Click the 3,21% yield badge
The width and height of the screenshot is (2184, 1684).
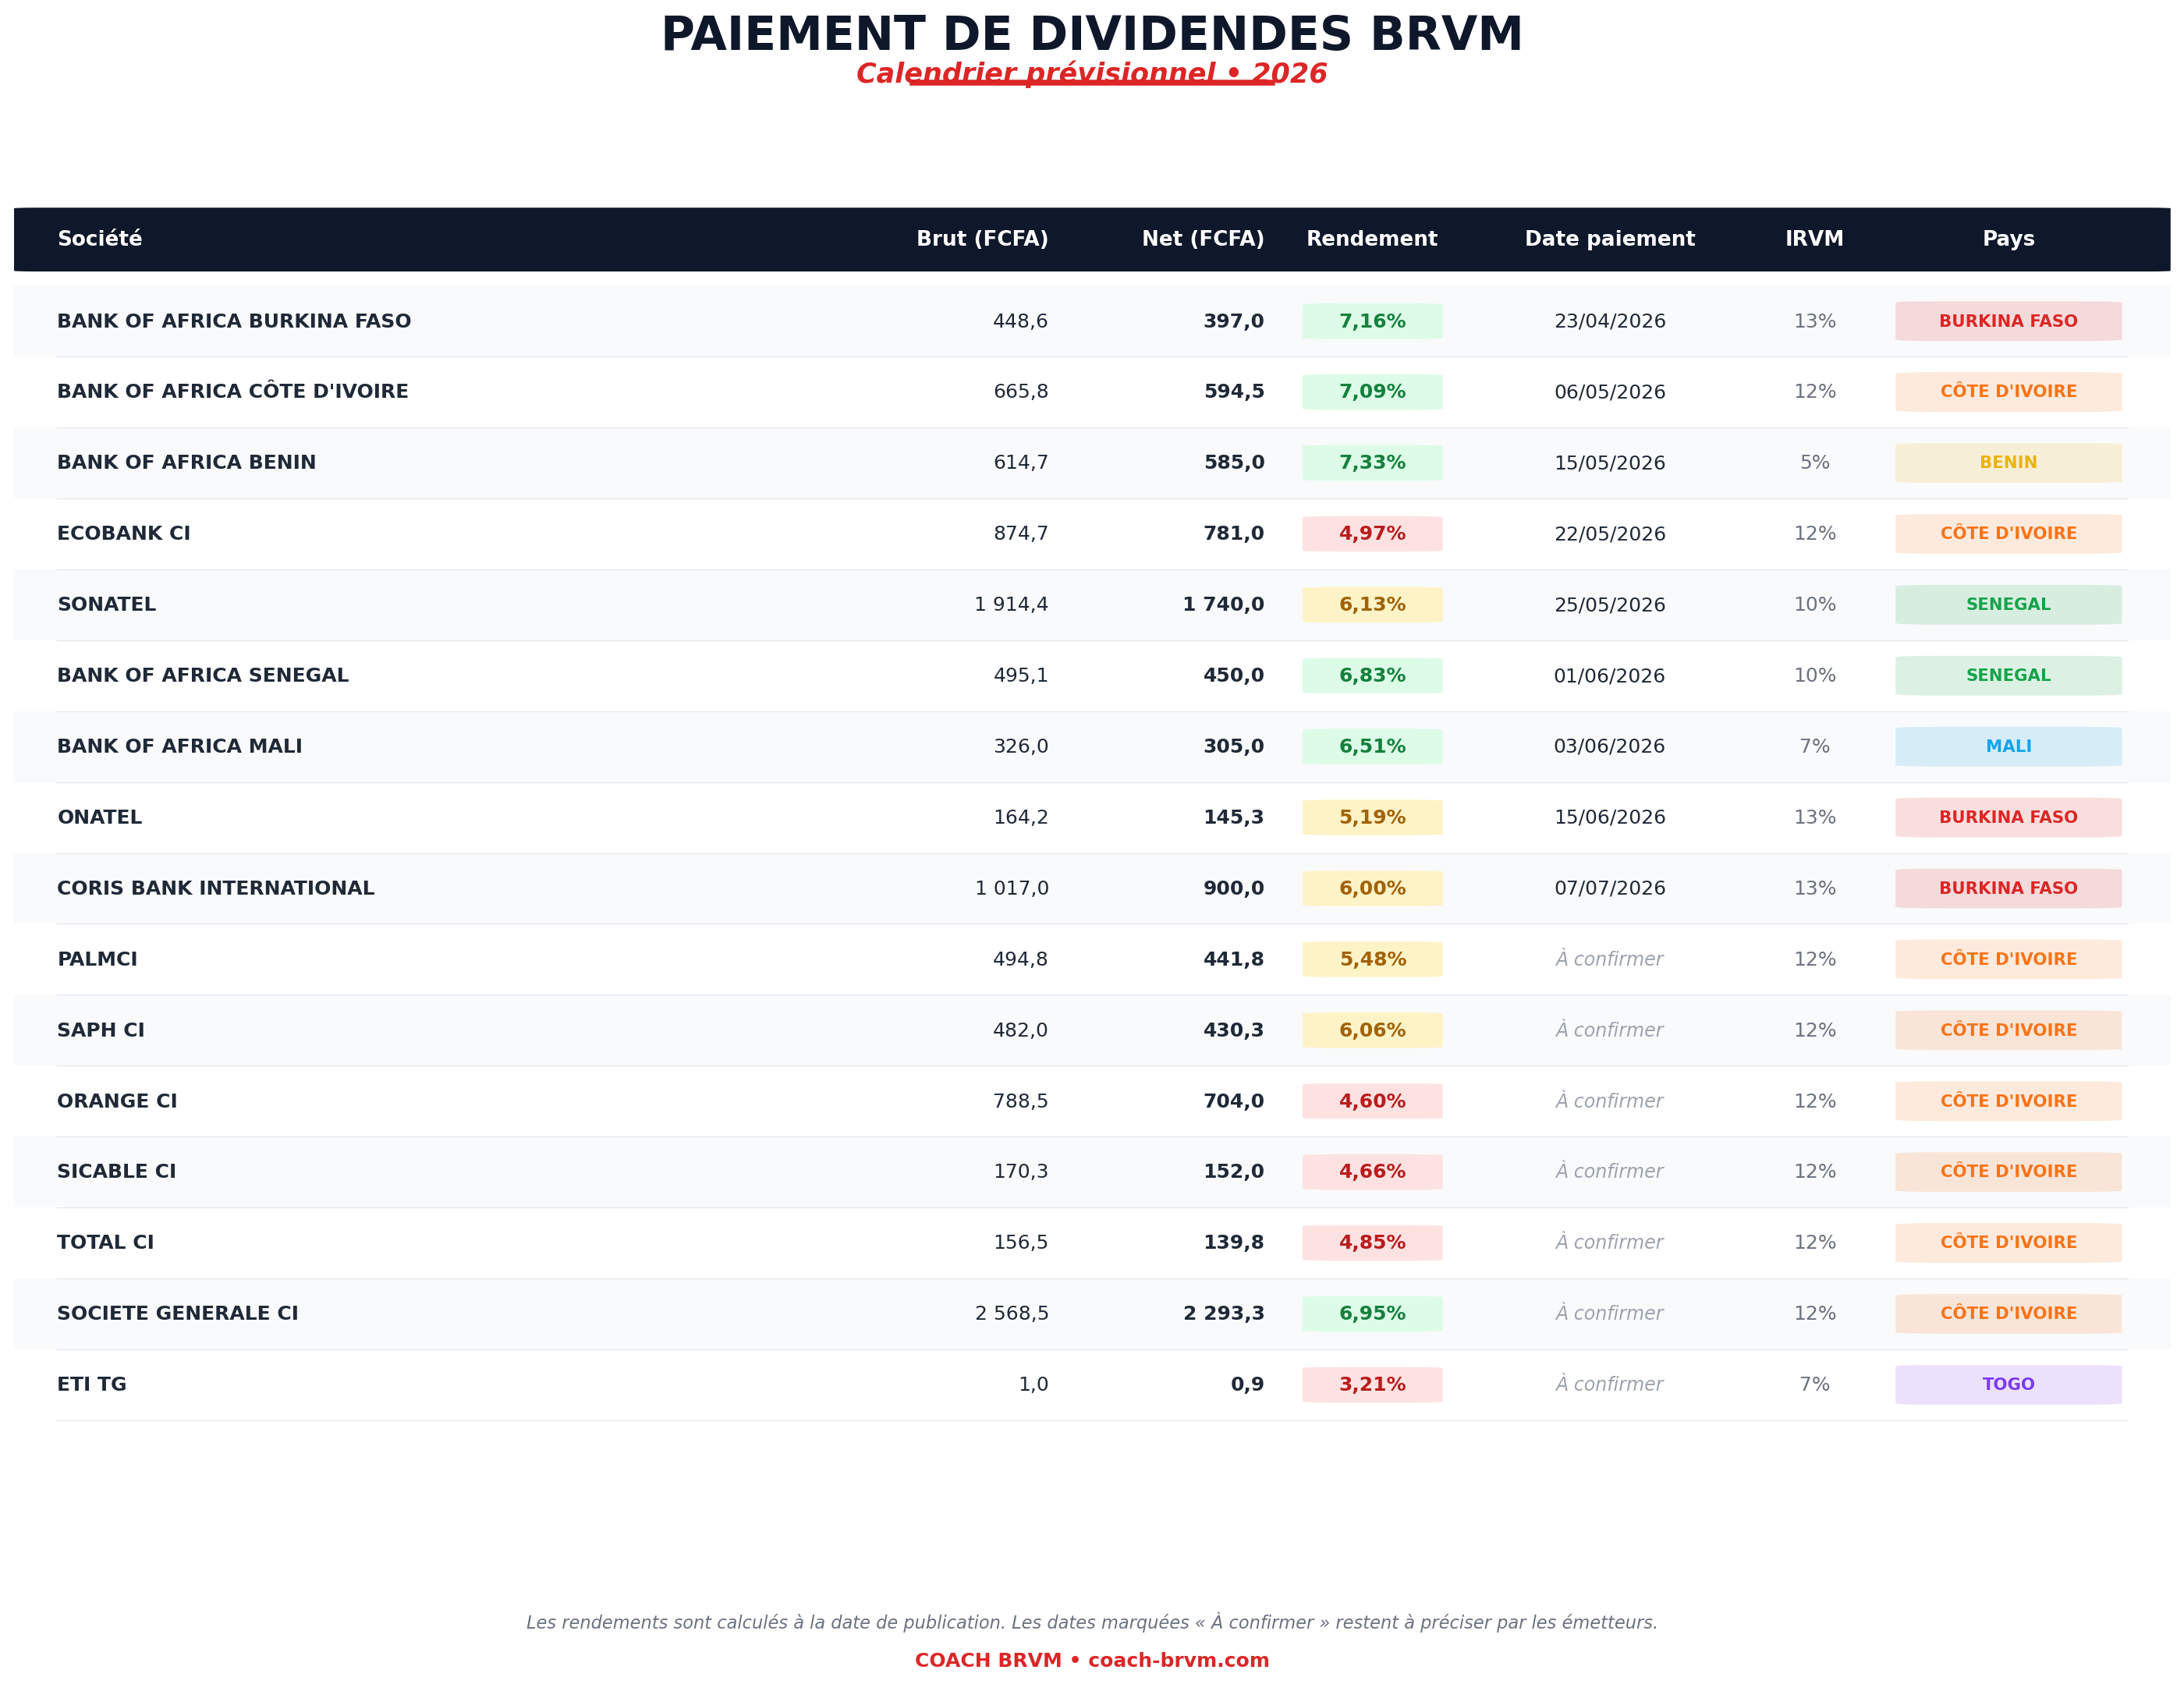1372,1385
